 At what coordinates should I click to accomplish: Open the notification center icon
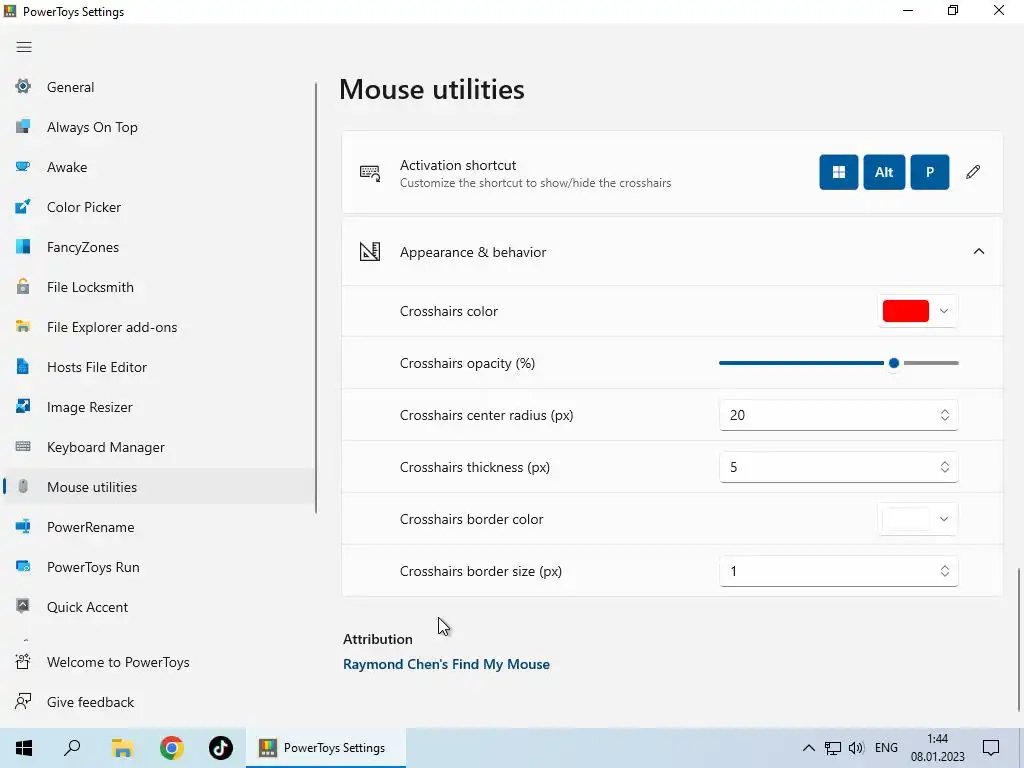(x=991, y=748)
